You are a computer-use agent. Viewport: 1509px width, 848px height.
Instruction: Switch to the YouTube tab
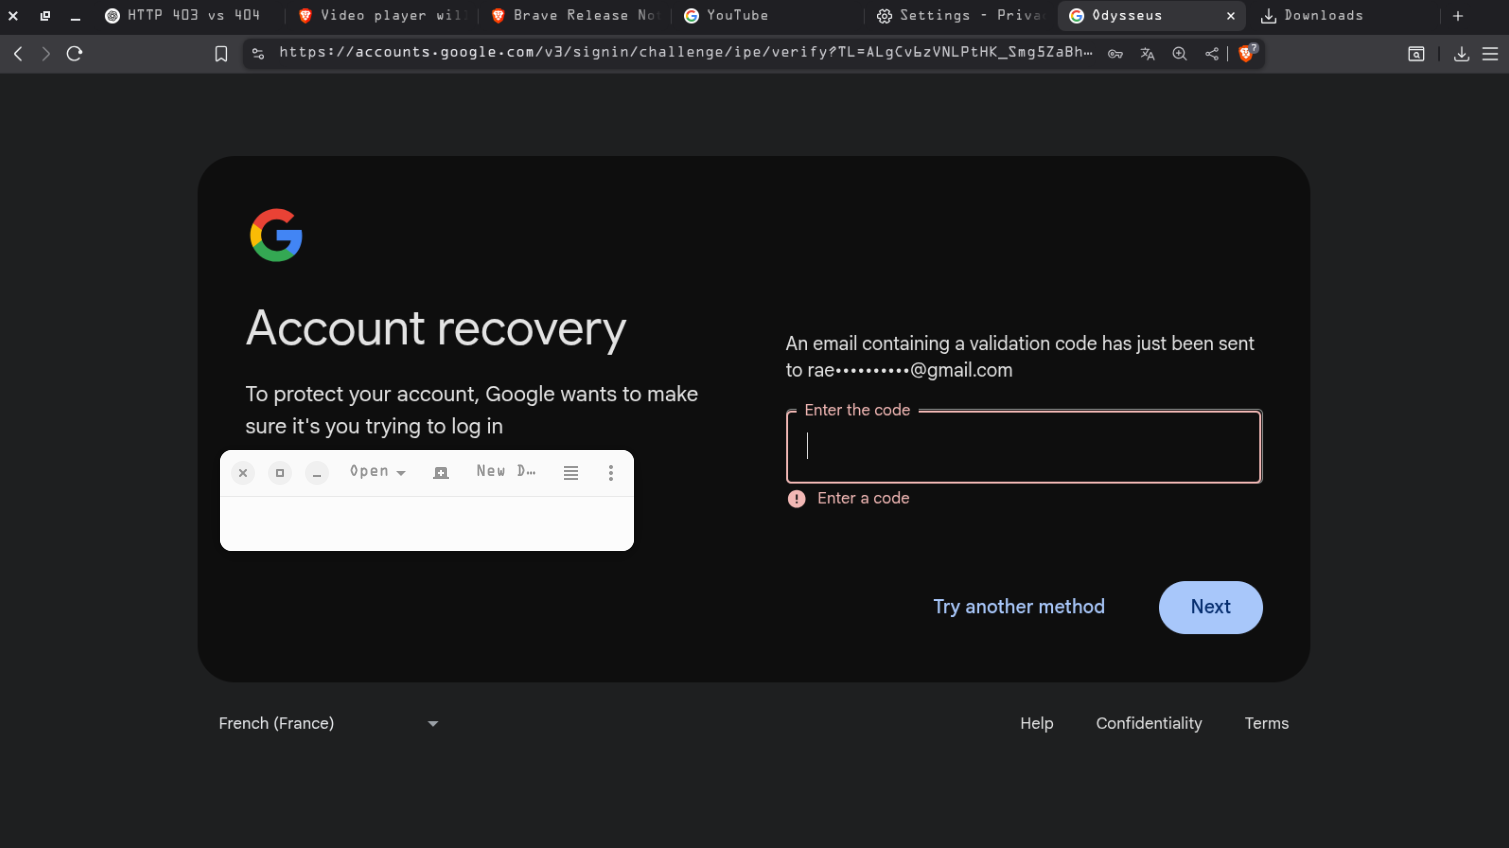[x=767, y=16]
